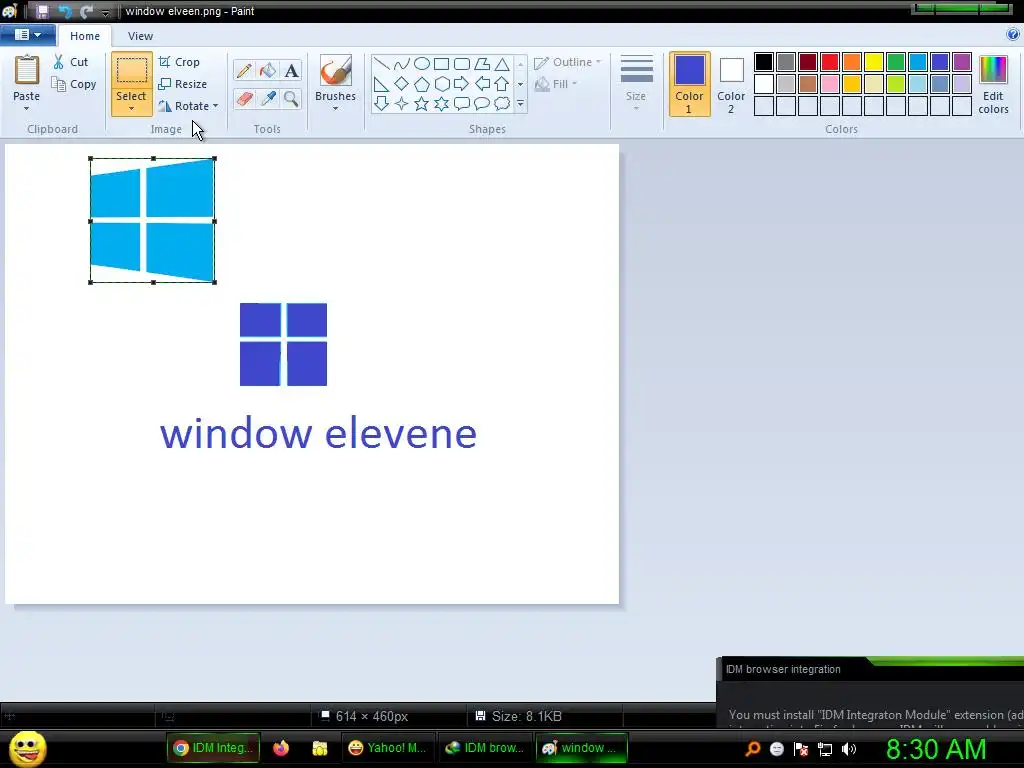This screenshot has height=768, width=1024.
Task: Click the Redo arrow in the title bar
Action: coord(86,11)
